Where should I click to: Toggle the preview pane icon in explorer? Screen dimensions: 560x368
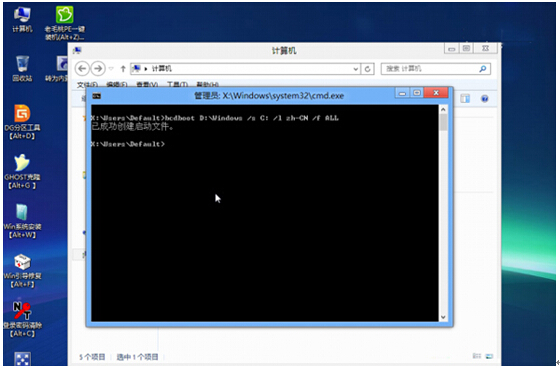[x=465, y=99]
